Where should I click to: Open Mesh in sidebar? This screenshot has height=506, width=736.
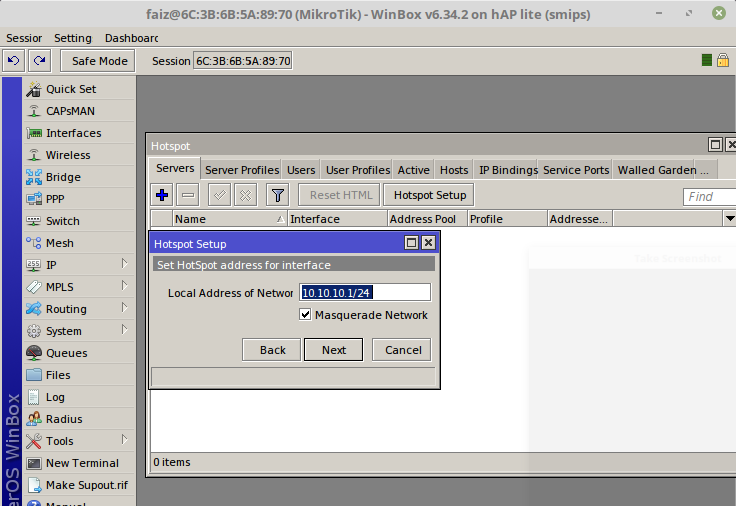pyautogui.click(x=79, y=243)
